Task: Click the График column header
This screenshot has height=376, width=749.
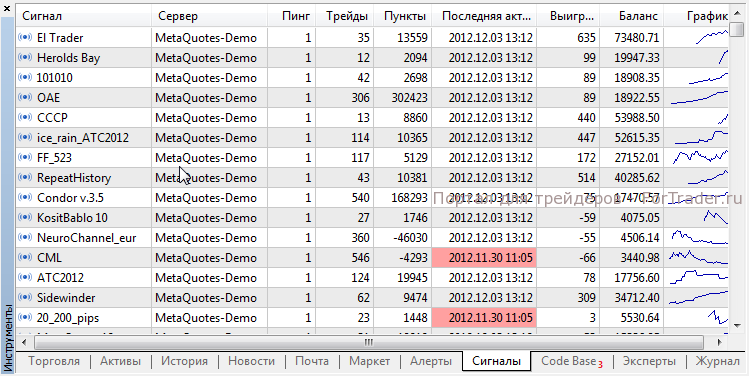Action: tap(696, 16)
